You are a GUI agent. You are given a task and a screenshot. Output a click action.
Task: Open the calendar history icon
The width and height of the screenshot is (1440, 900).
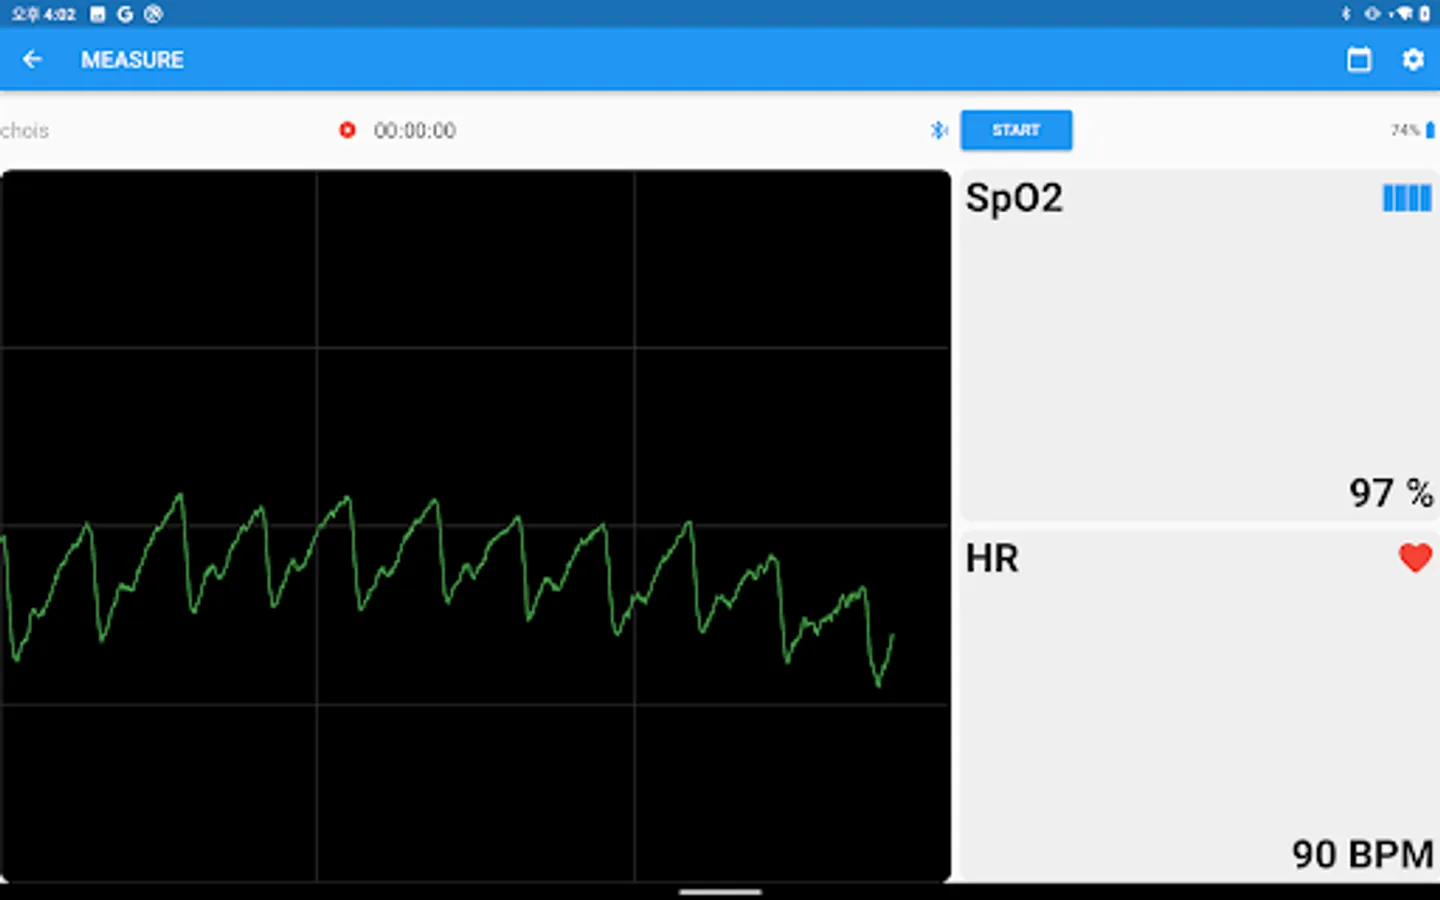1359,60
